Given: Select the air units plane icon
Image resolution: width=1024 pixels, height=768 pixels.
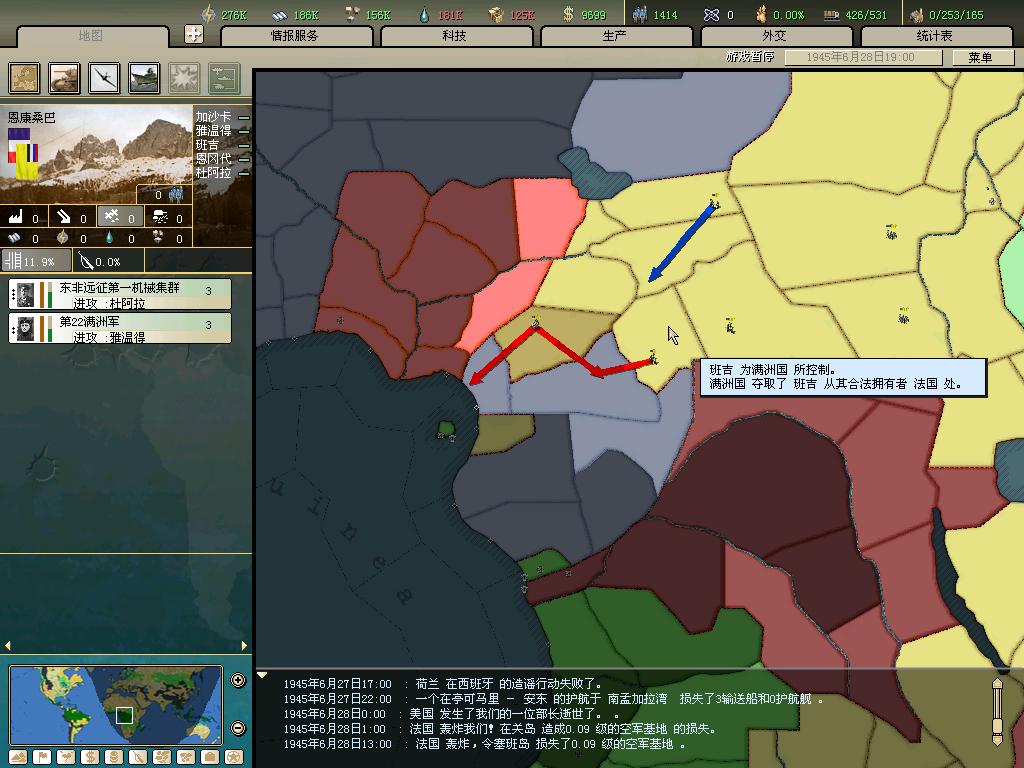Looking at the screenshot, I should [105, 78].
